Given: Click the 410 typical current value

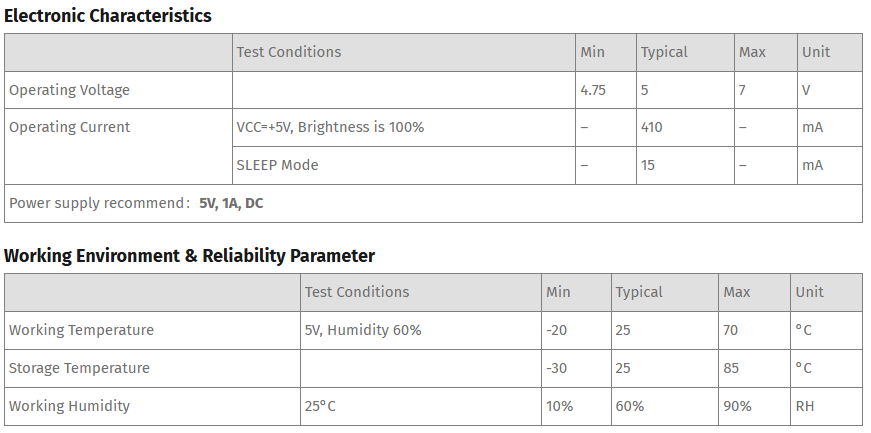Looking at the screenshot, I should (x=651, y=127).
